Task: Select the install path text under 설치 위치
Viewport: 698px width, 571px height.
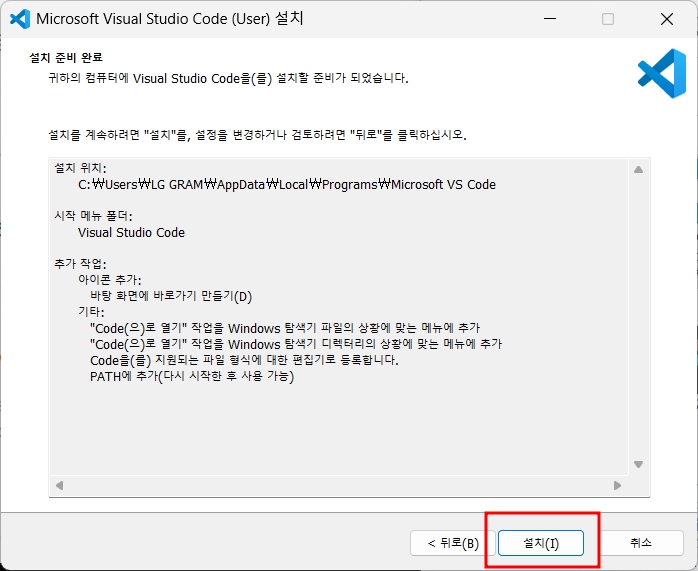Action: coord(287,184)
